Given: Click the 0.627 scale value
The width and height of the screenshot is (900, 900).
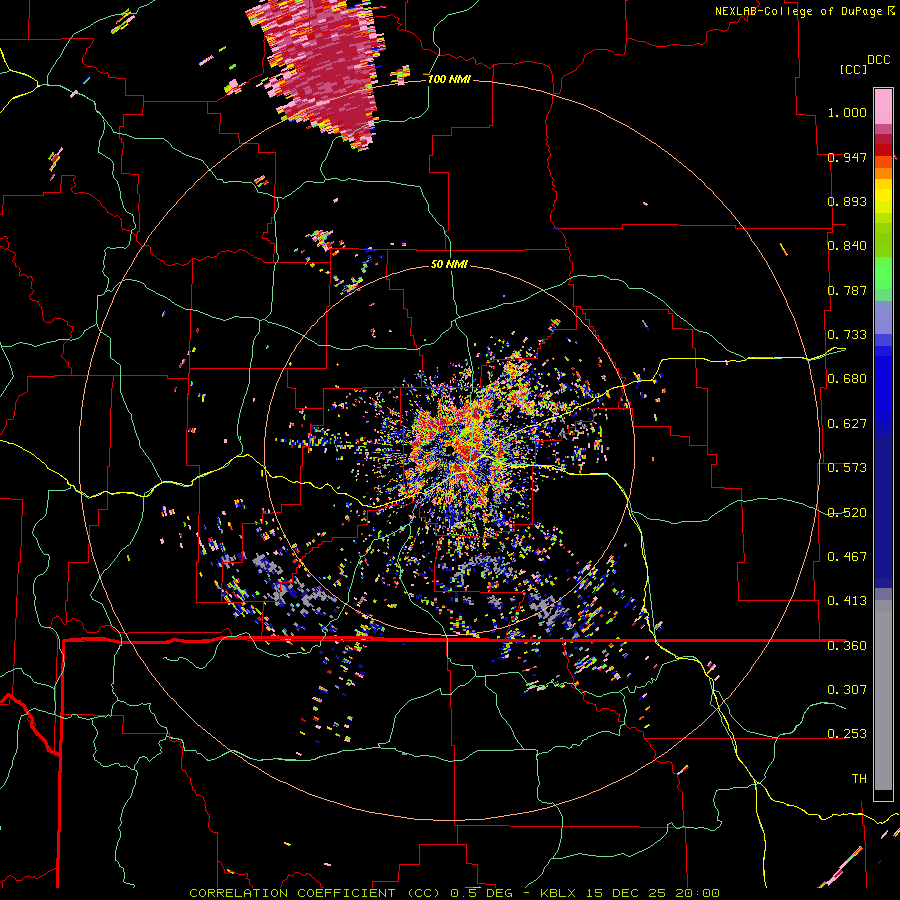Looking at the screenshot, I should [x=847, y=424].
